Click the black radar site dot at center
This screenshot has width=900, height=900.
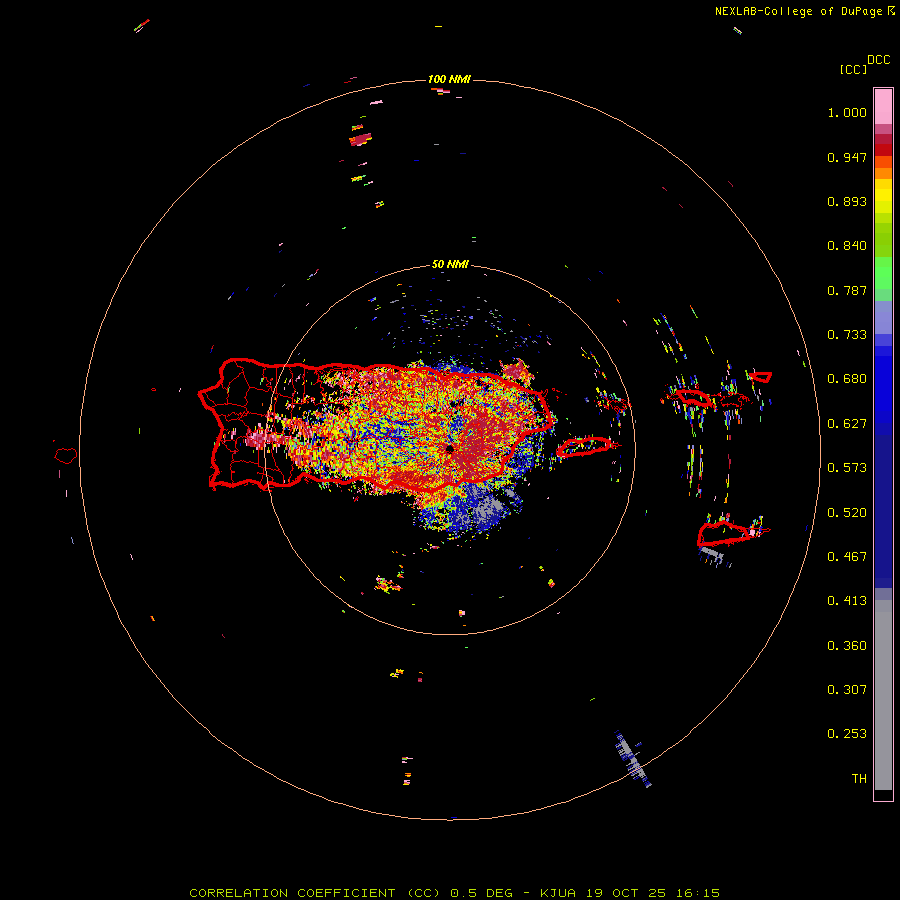click(449, 449)
